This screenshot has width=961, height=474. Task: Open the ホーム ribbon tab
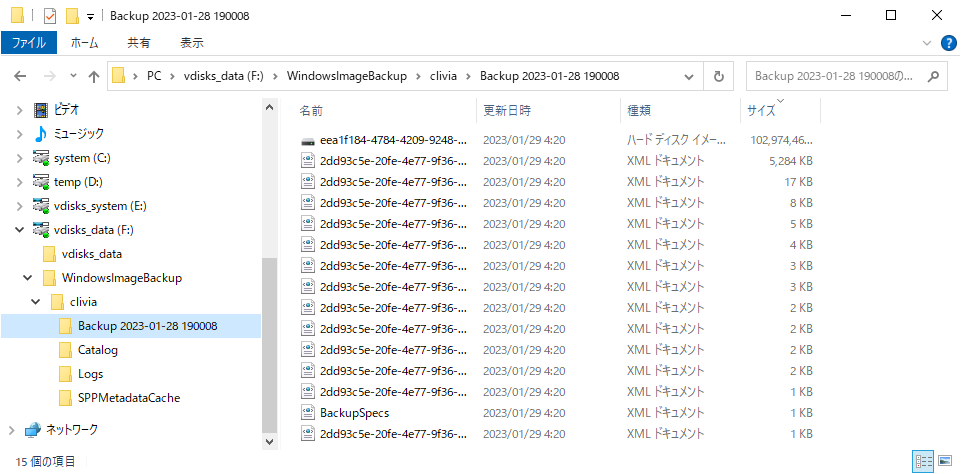point(85,43)
